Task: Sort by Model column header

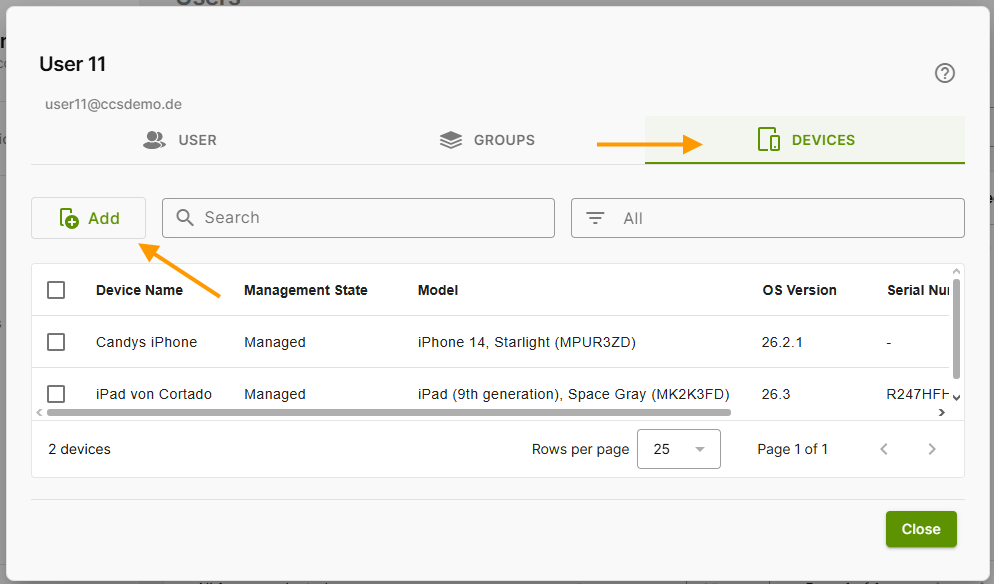Action: point(437,290)
